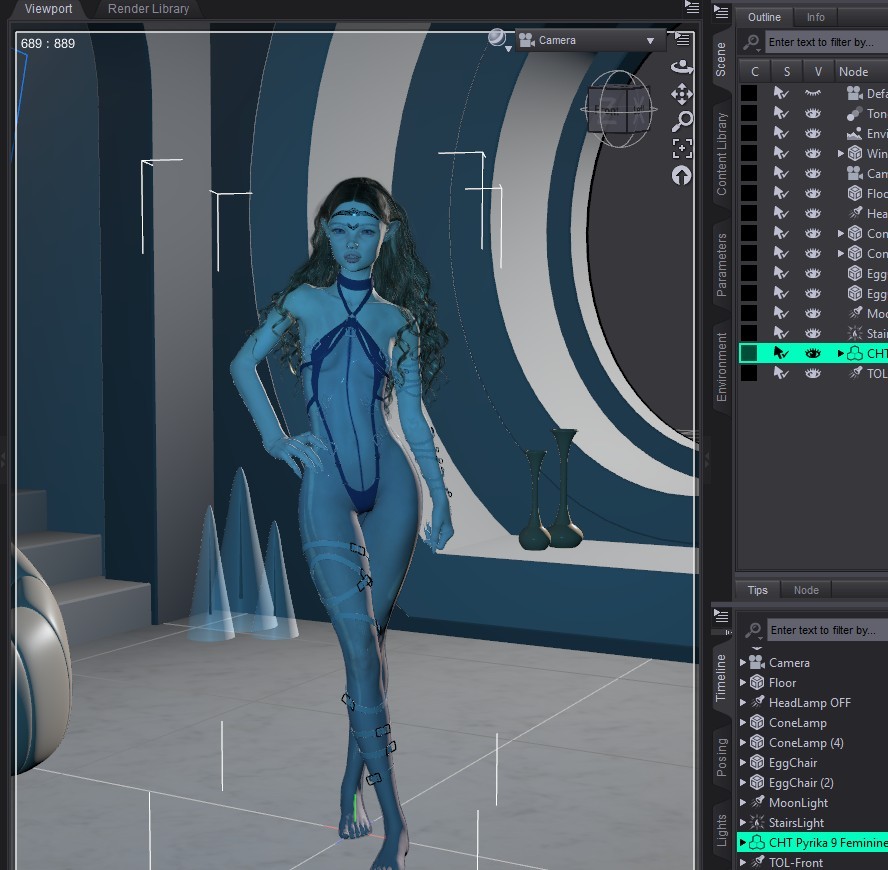Click the Node column header
The height and width of the screenshot is (870, 888).
tap(861, 71)
